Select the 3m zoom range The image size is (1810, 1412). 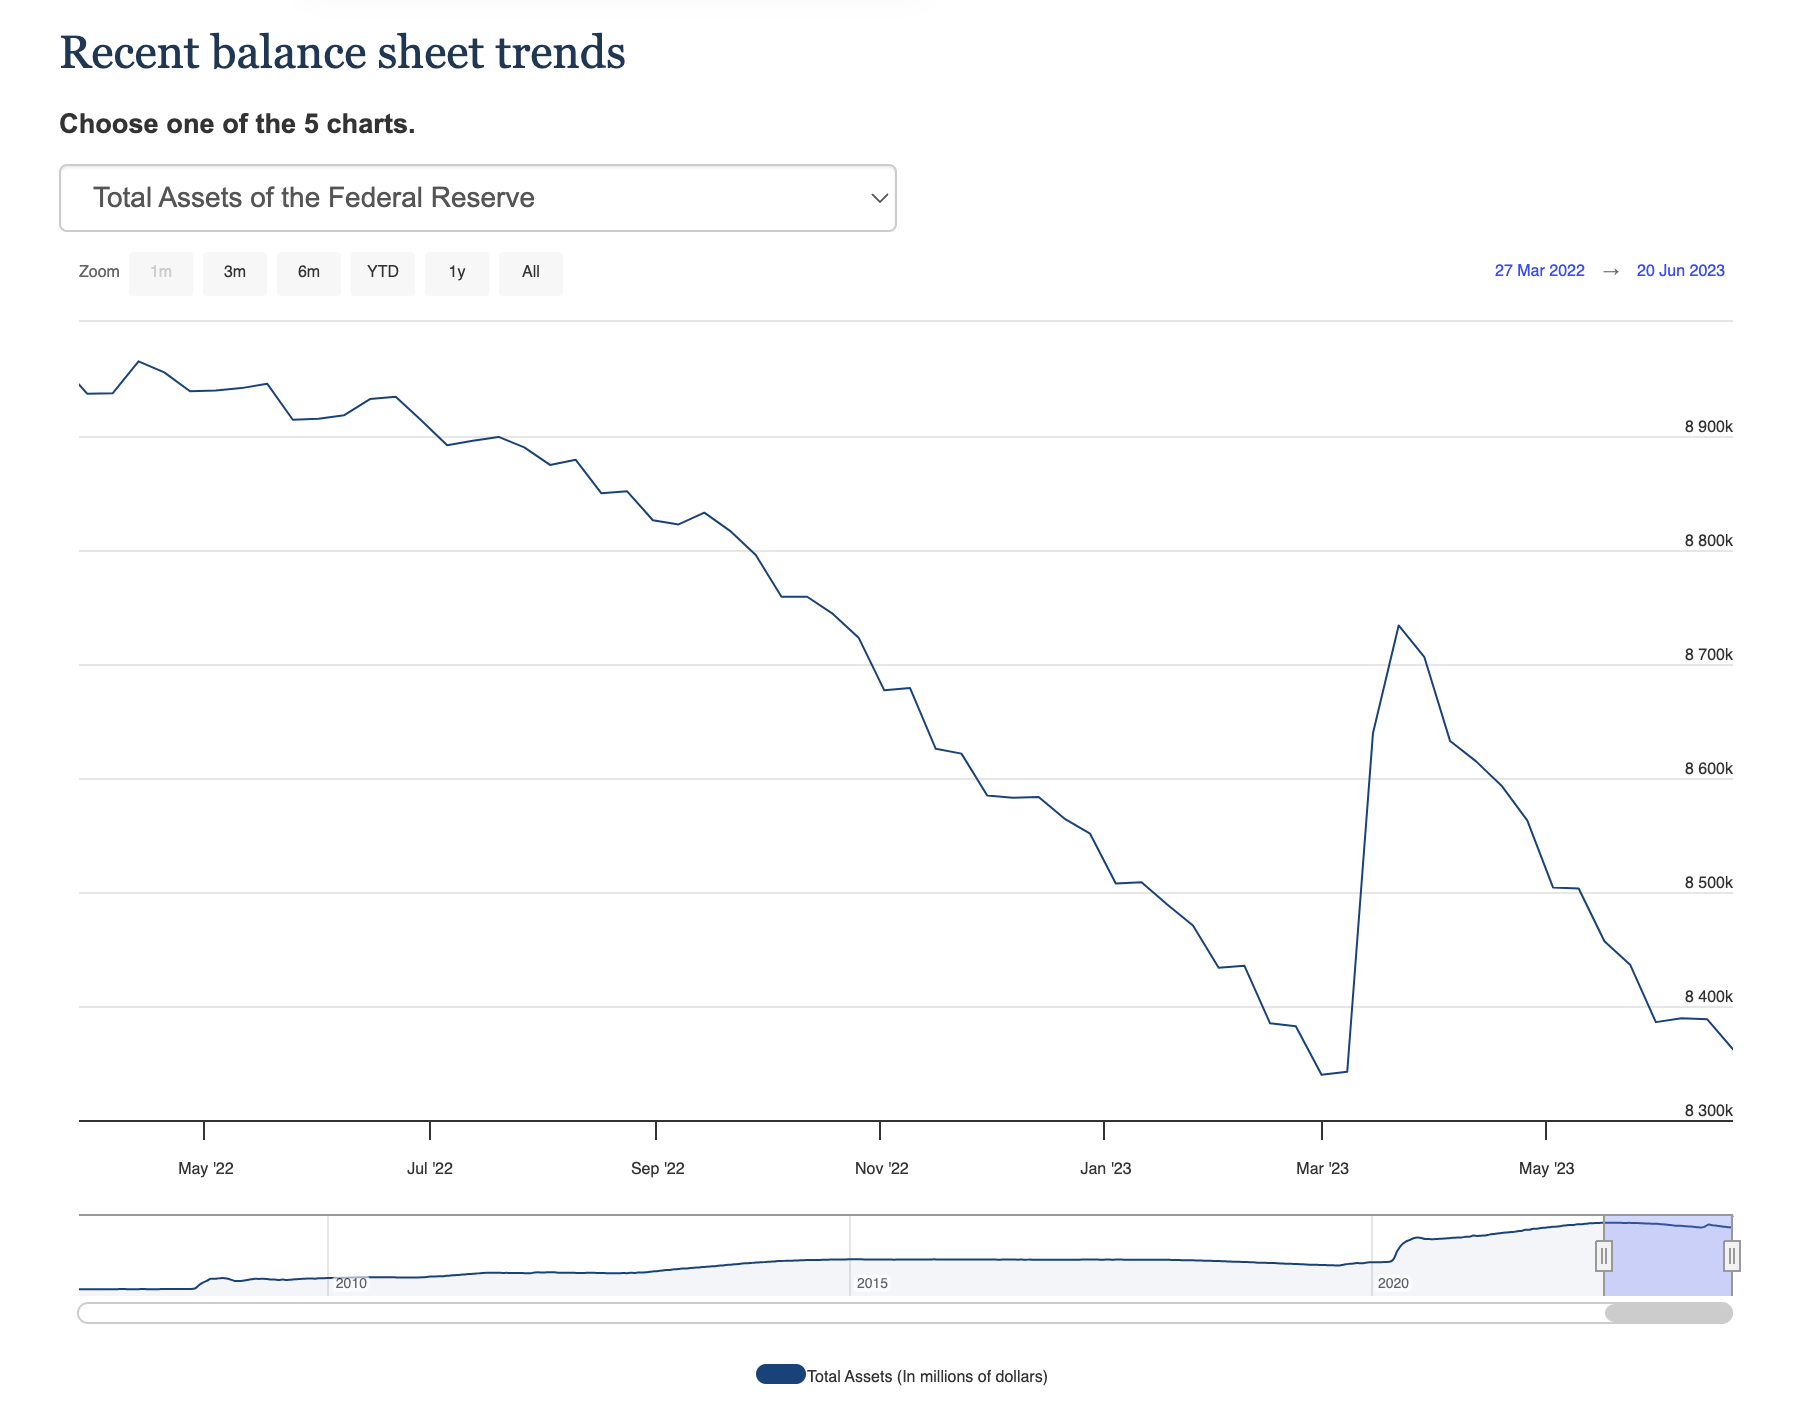pyautogui.click(x=235, y=272)
